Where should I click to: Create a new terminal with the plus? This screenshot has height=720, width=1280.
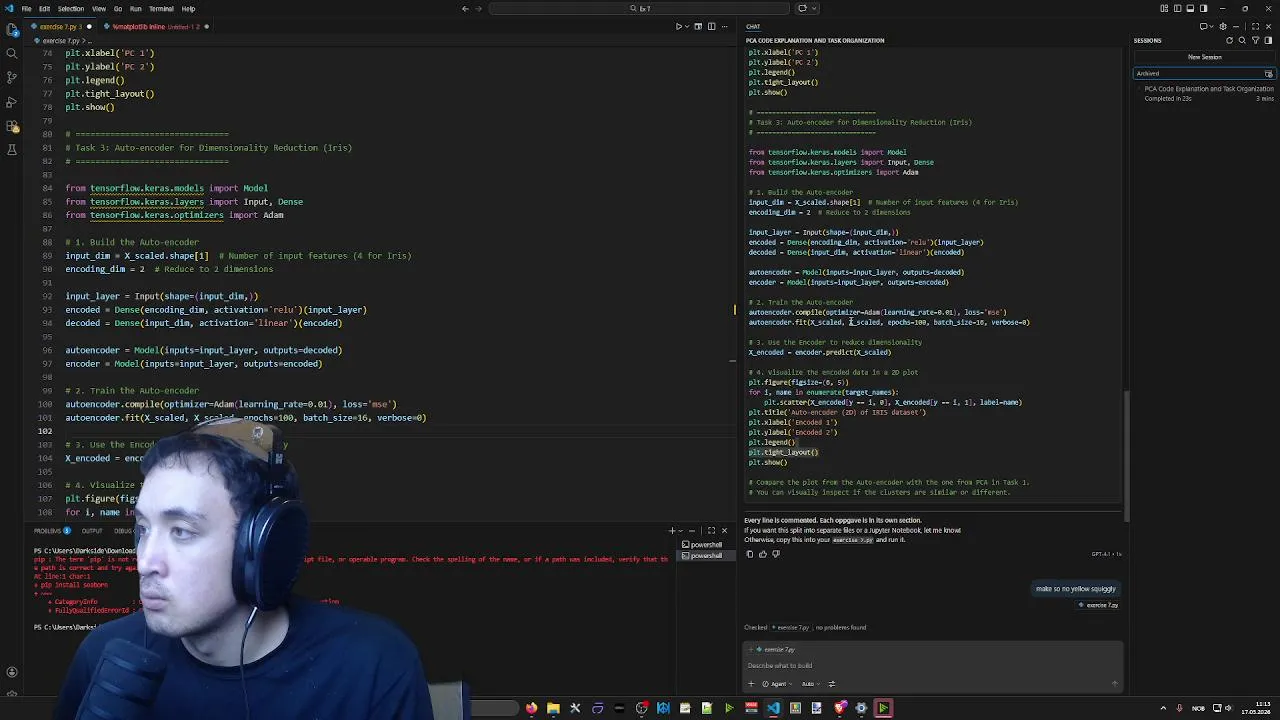(x=672, y=531)
